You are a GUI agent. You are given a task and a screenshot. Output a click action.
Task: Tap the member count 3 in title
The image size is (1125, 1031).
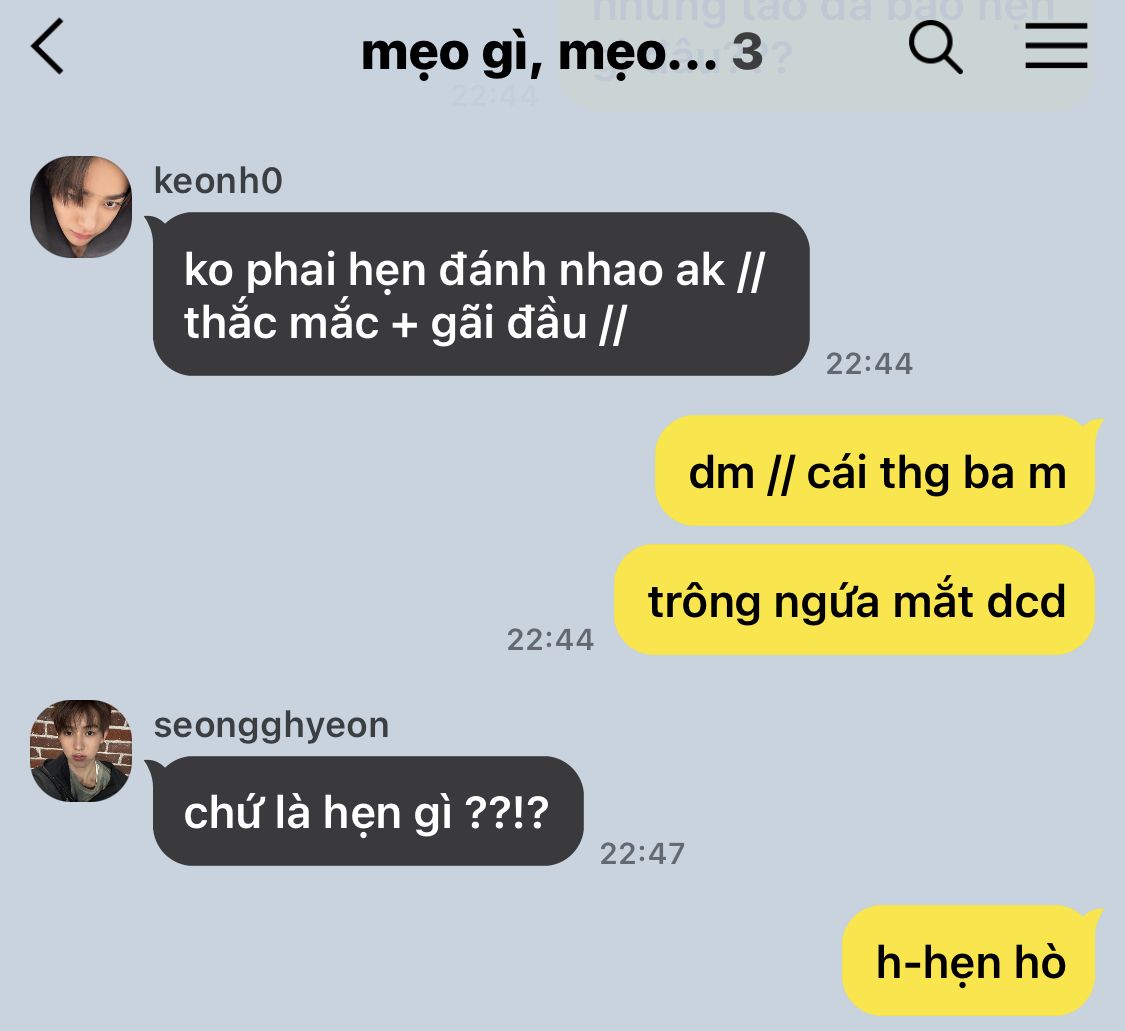pos(747,52)
